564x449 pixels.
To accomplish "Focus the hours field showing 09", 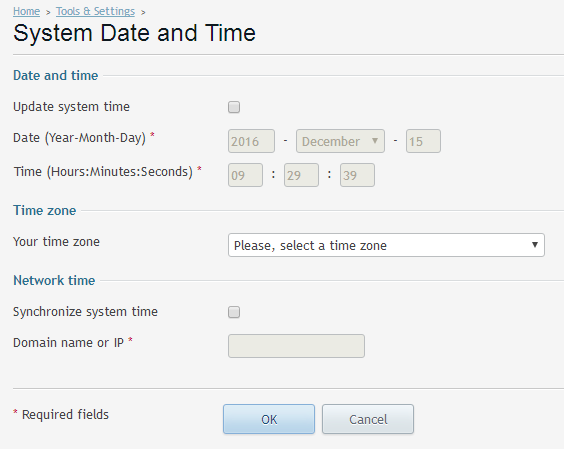I will coord(245,175).
